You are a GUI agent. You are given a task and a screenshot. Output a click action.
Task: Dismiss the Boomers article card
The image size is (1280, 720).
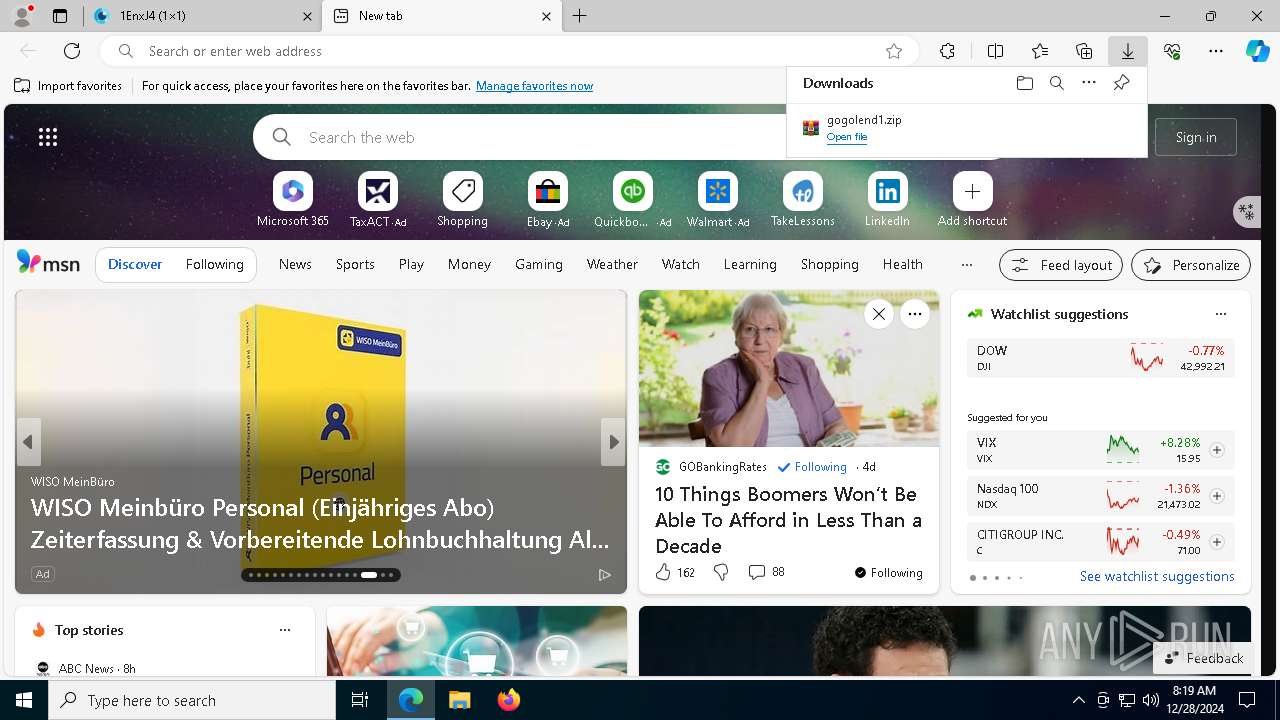click(x=878, y=314)
